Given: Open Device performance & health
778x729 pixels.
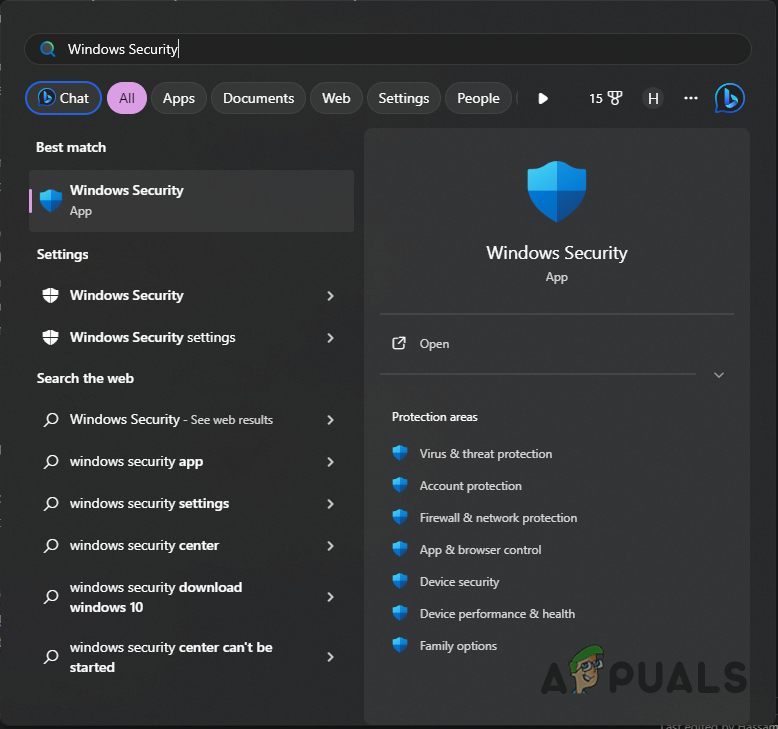Looking at the screenshot, I should 497,614.
